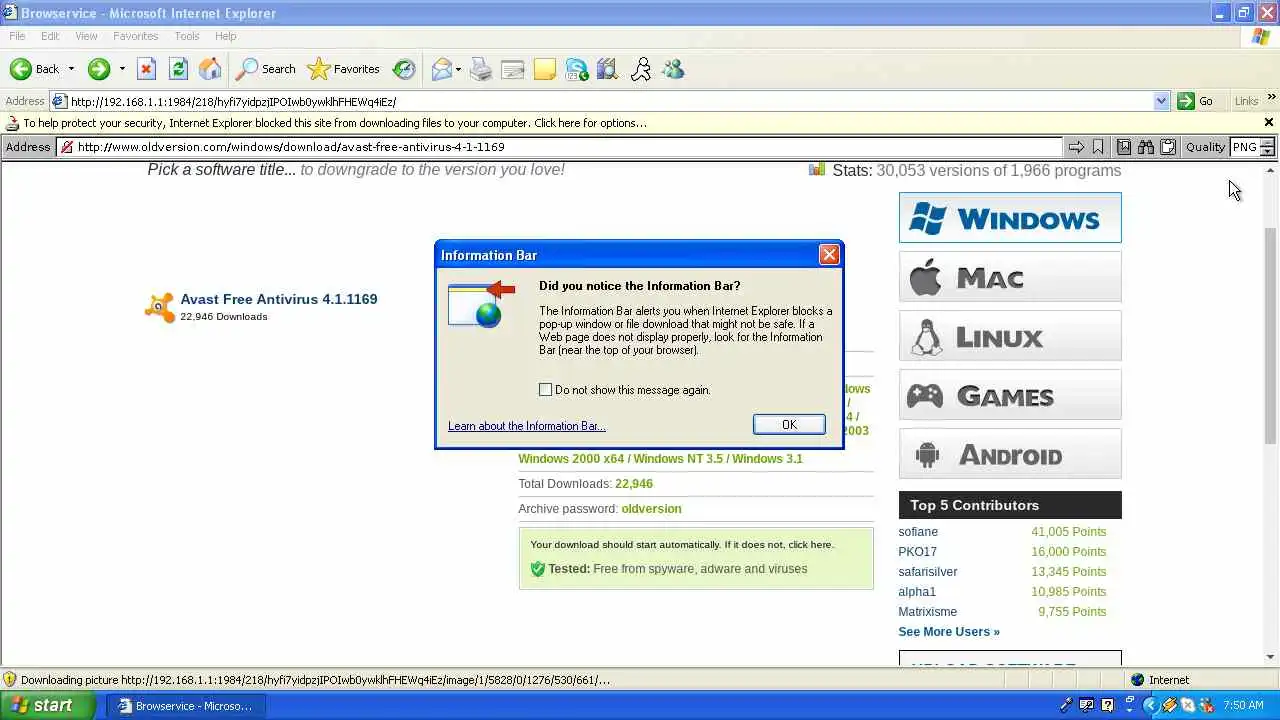
Task: Open the Search pane from toolbar
Action: [x=266, y=69]
